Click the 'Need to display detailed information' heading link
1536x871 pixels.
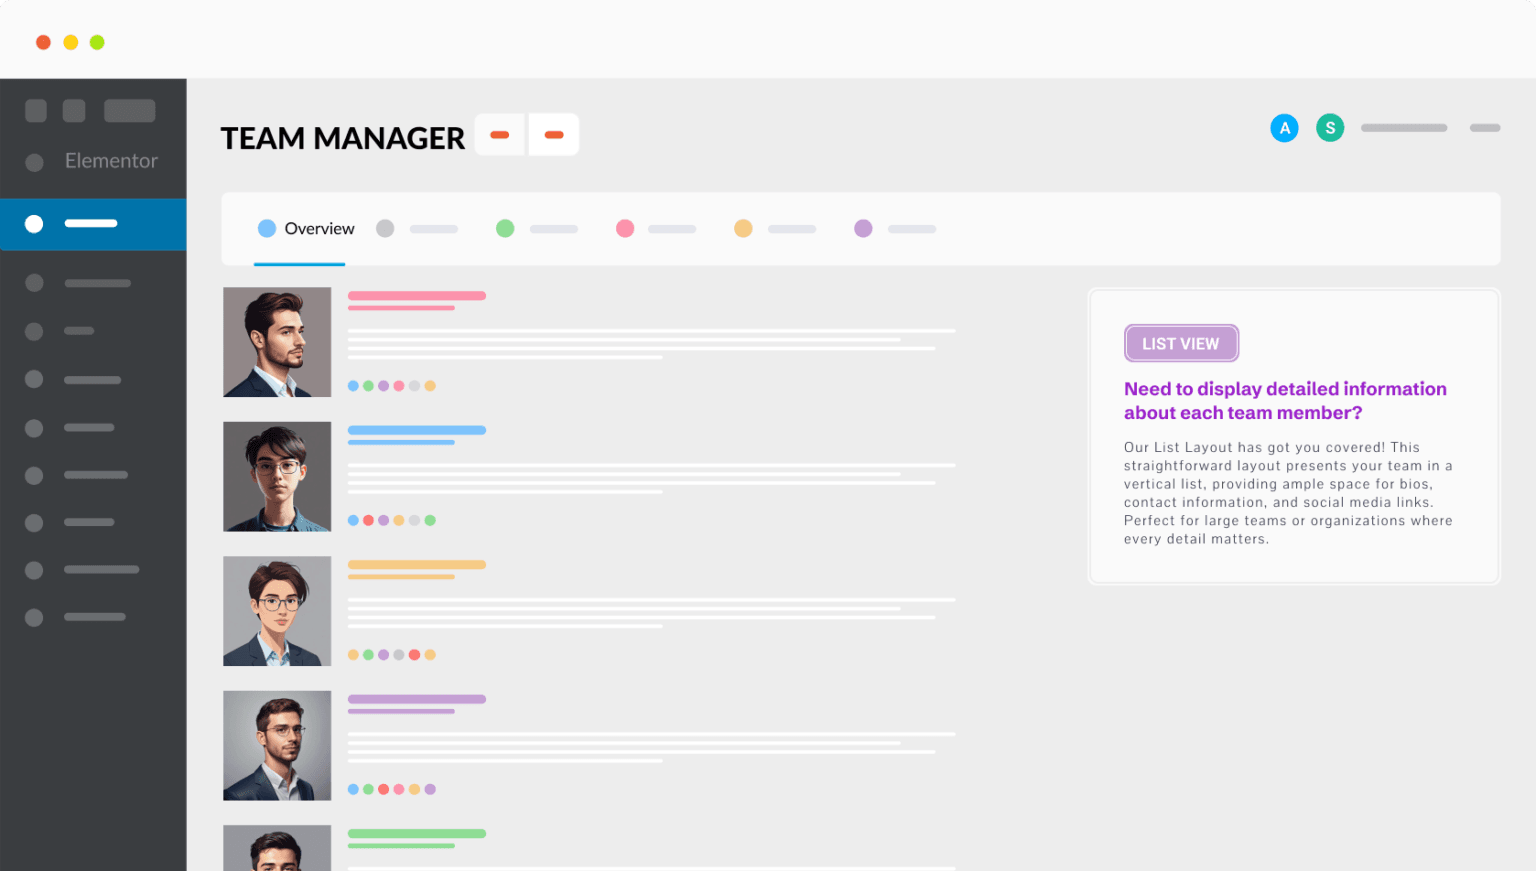click(x=1285, y=400)
